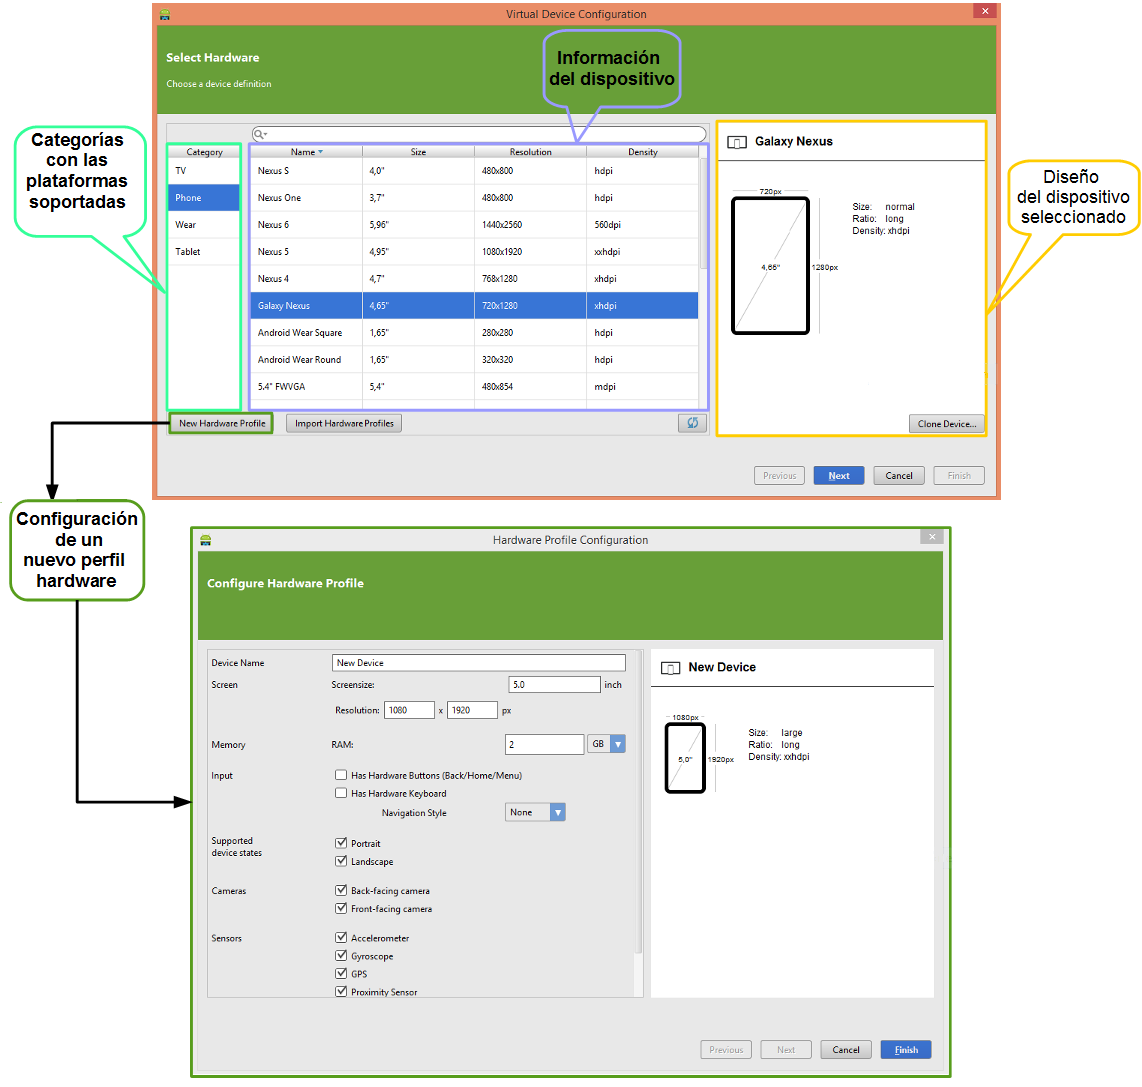The height and width of the screenshot is (1087, 1142).
Task: Close the Hardware Profile Configuration window
Action: (x=932, y=537)
